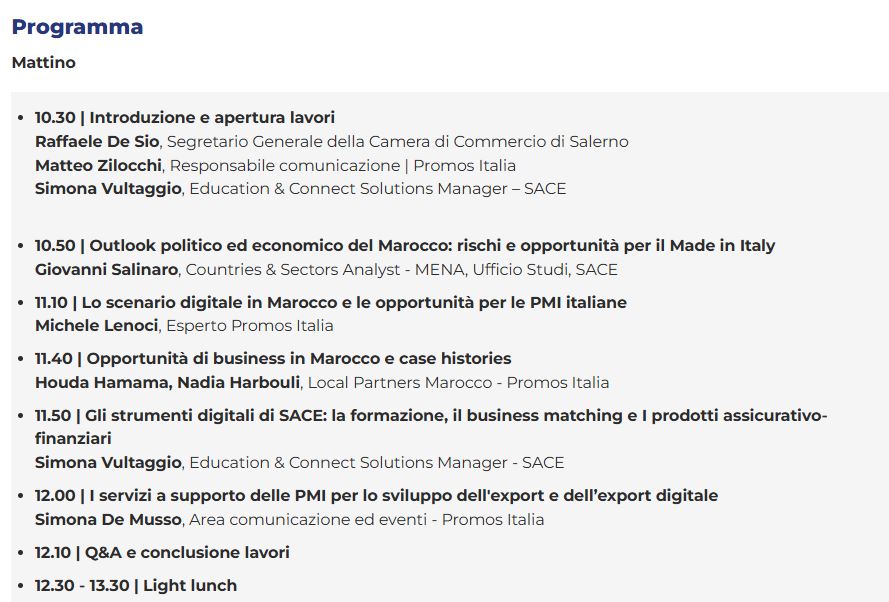Click the 12.30 - 13.30 Light lunch item
Viewport: 889px width, 602px height.
point(136,585)
